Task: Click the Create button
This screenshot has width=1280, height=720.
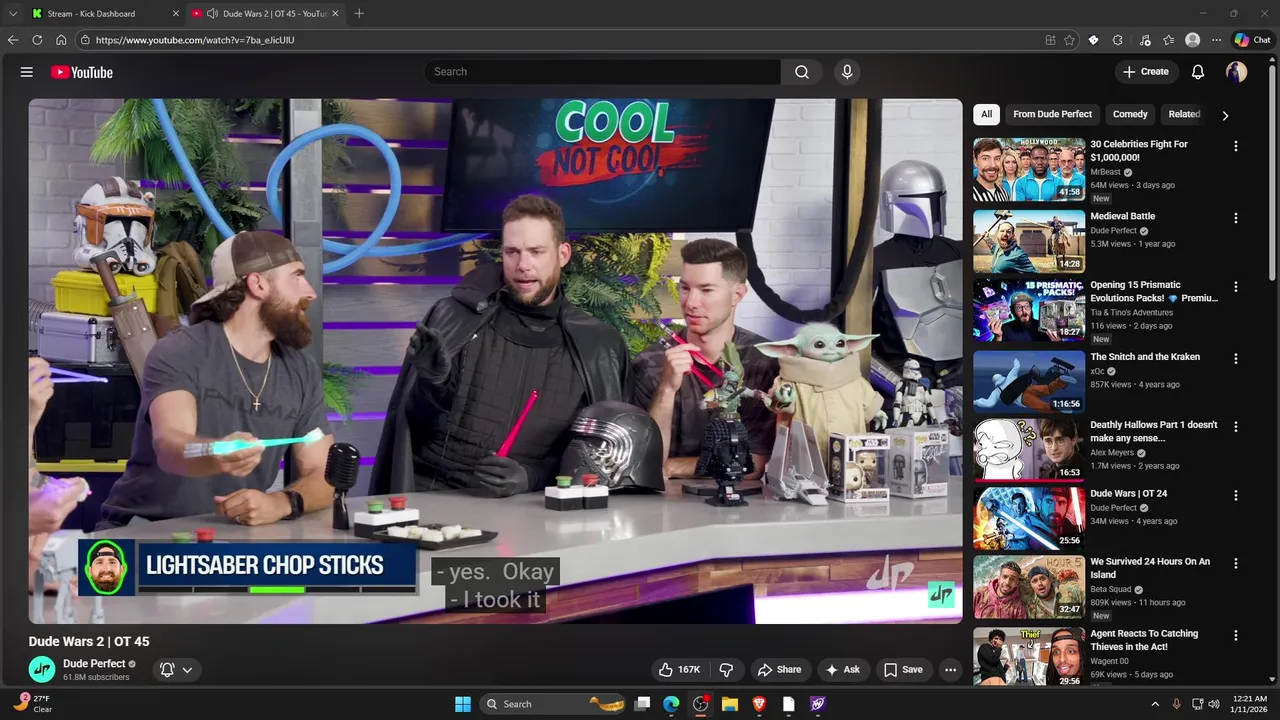Action: tap(1146, 72)
